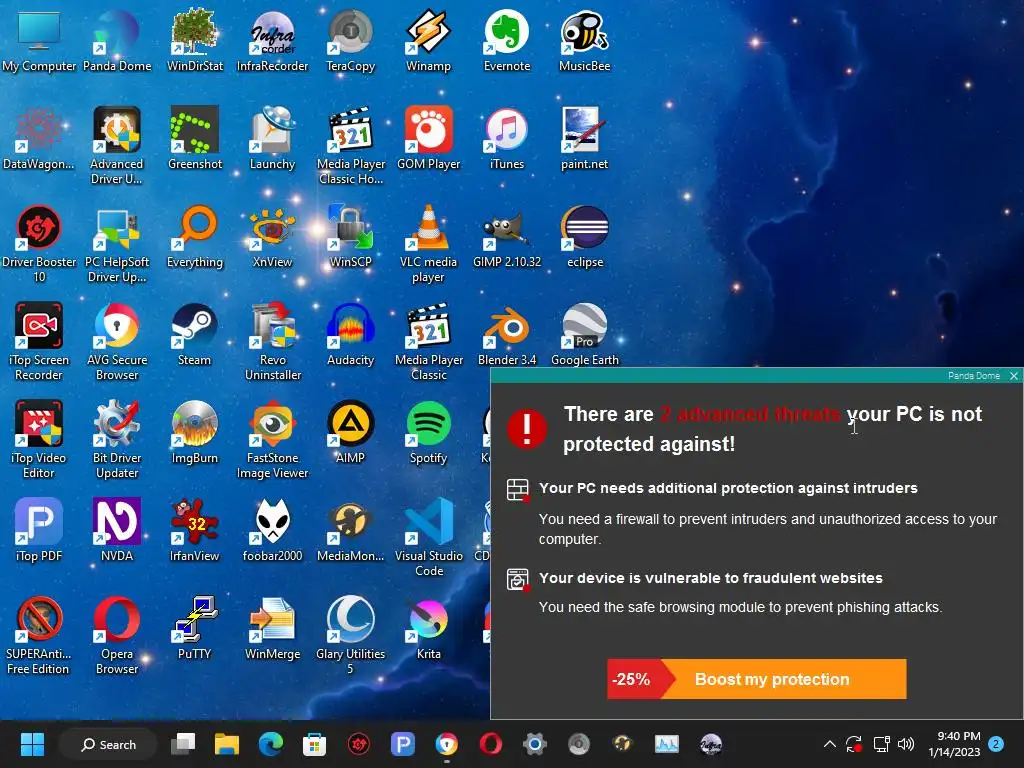This screenshot has height=768, width=1024.
Task: Open Evernote from the desktop
Action: [x=507, y=40]
